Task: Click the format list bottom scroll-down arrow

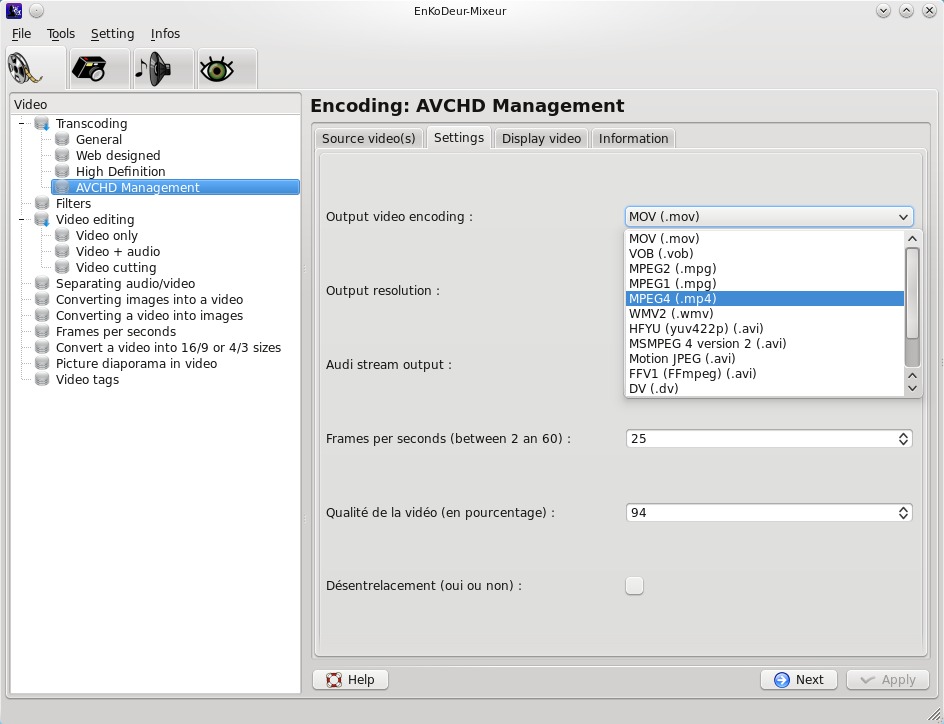Action: 913,388
